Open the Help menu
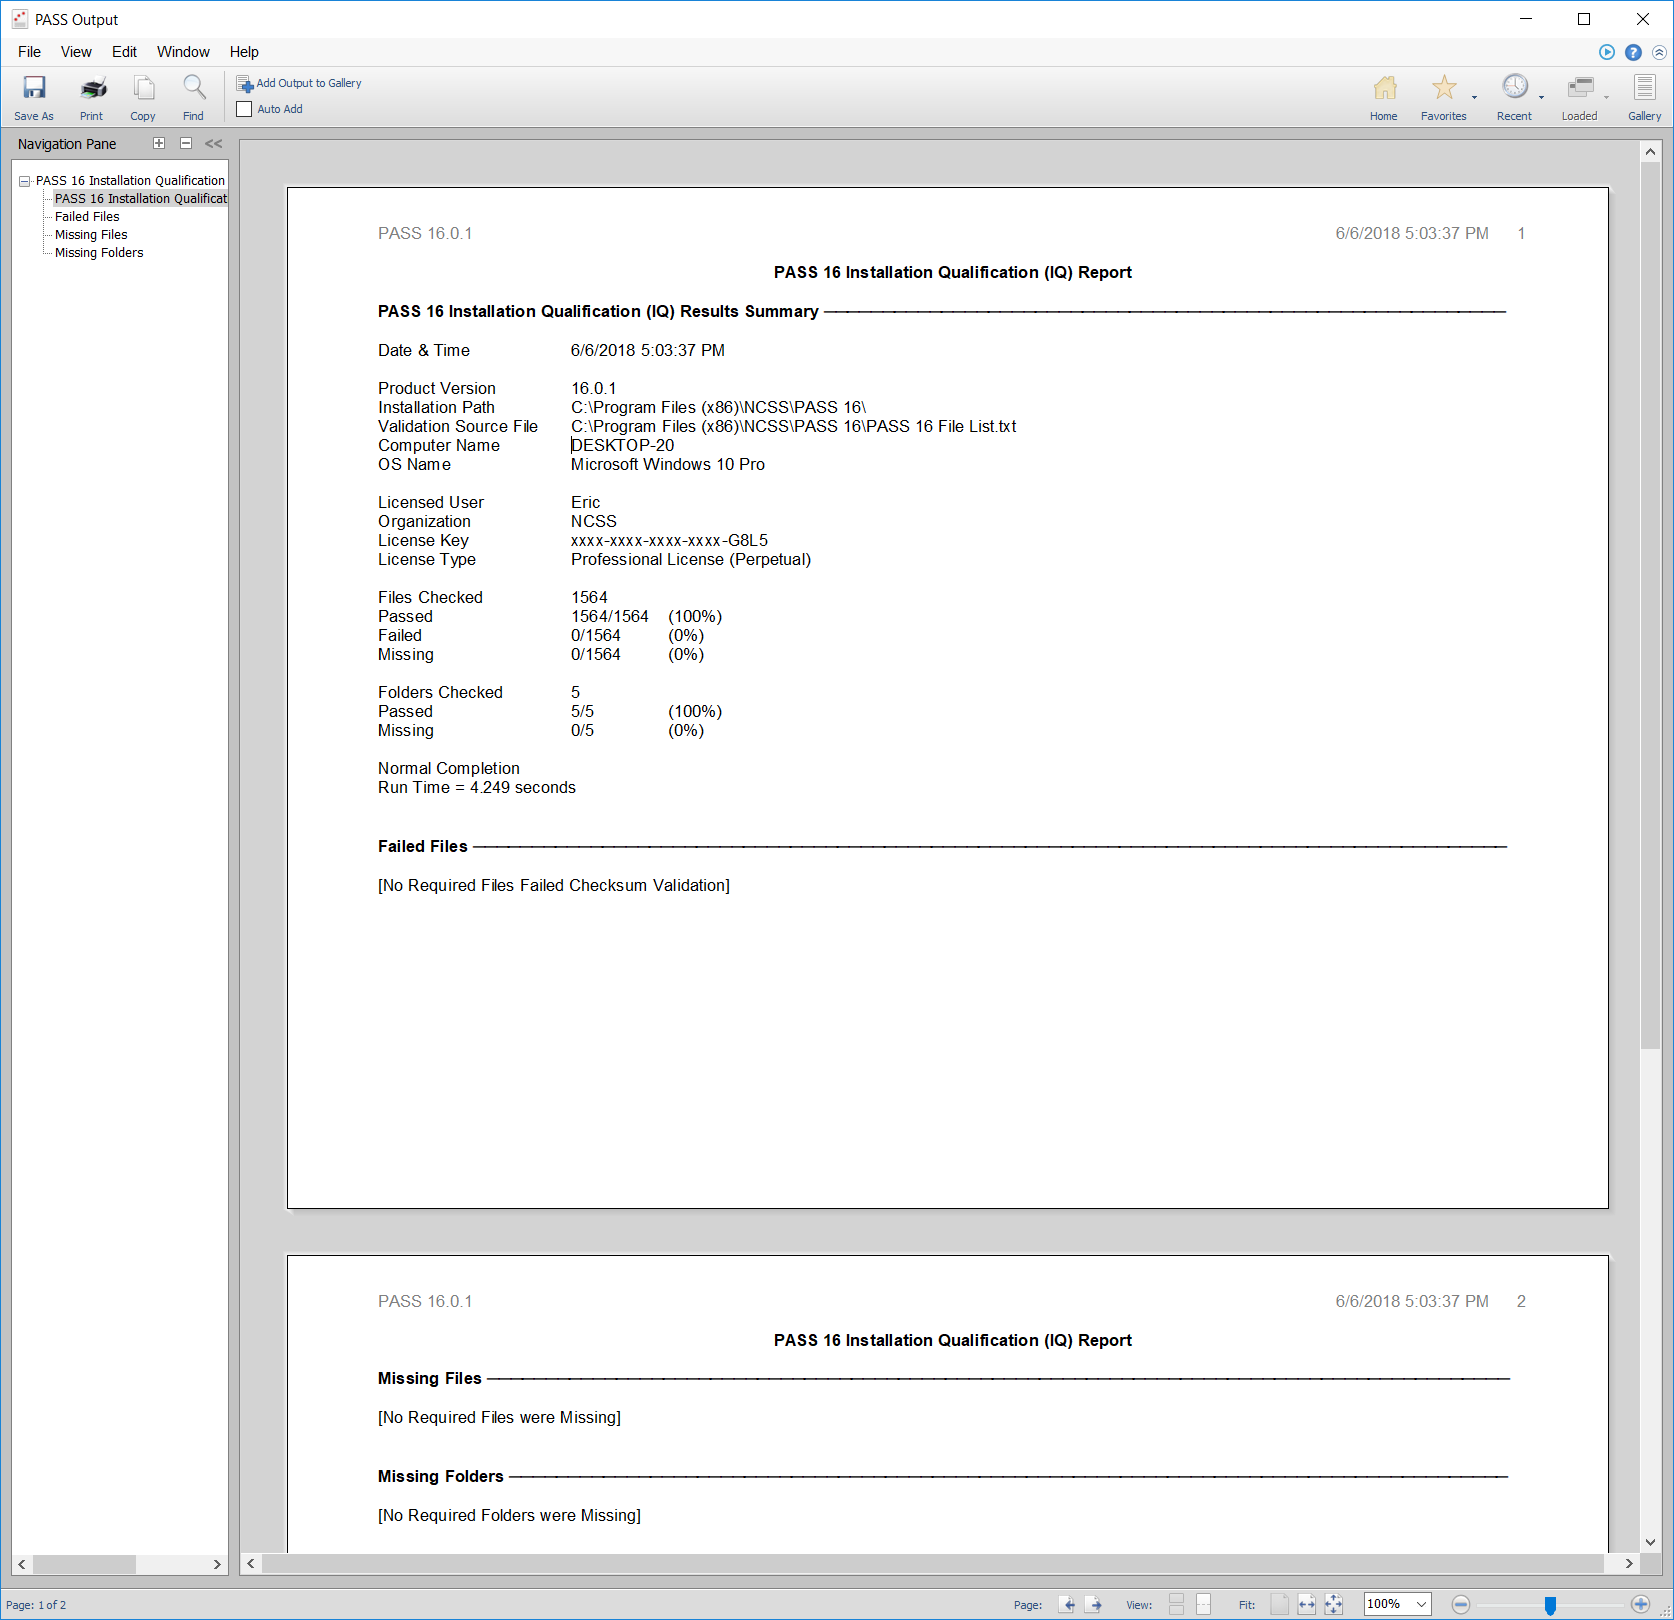Screen dimensions: 1674x1620 point(244,52)
